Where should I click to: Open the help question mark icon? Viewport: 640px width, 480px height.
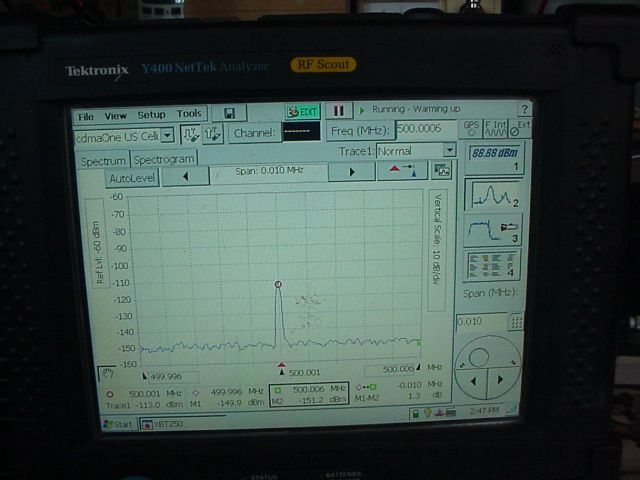[524, 109]
